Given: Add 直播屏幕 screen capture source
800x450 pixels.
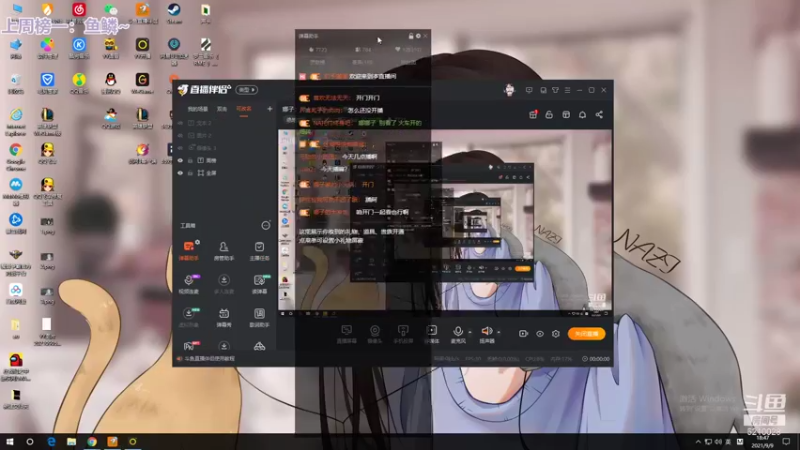Looking at the screenshot, I should point(346,334).
